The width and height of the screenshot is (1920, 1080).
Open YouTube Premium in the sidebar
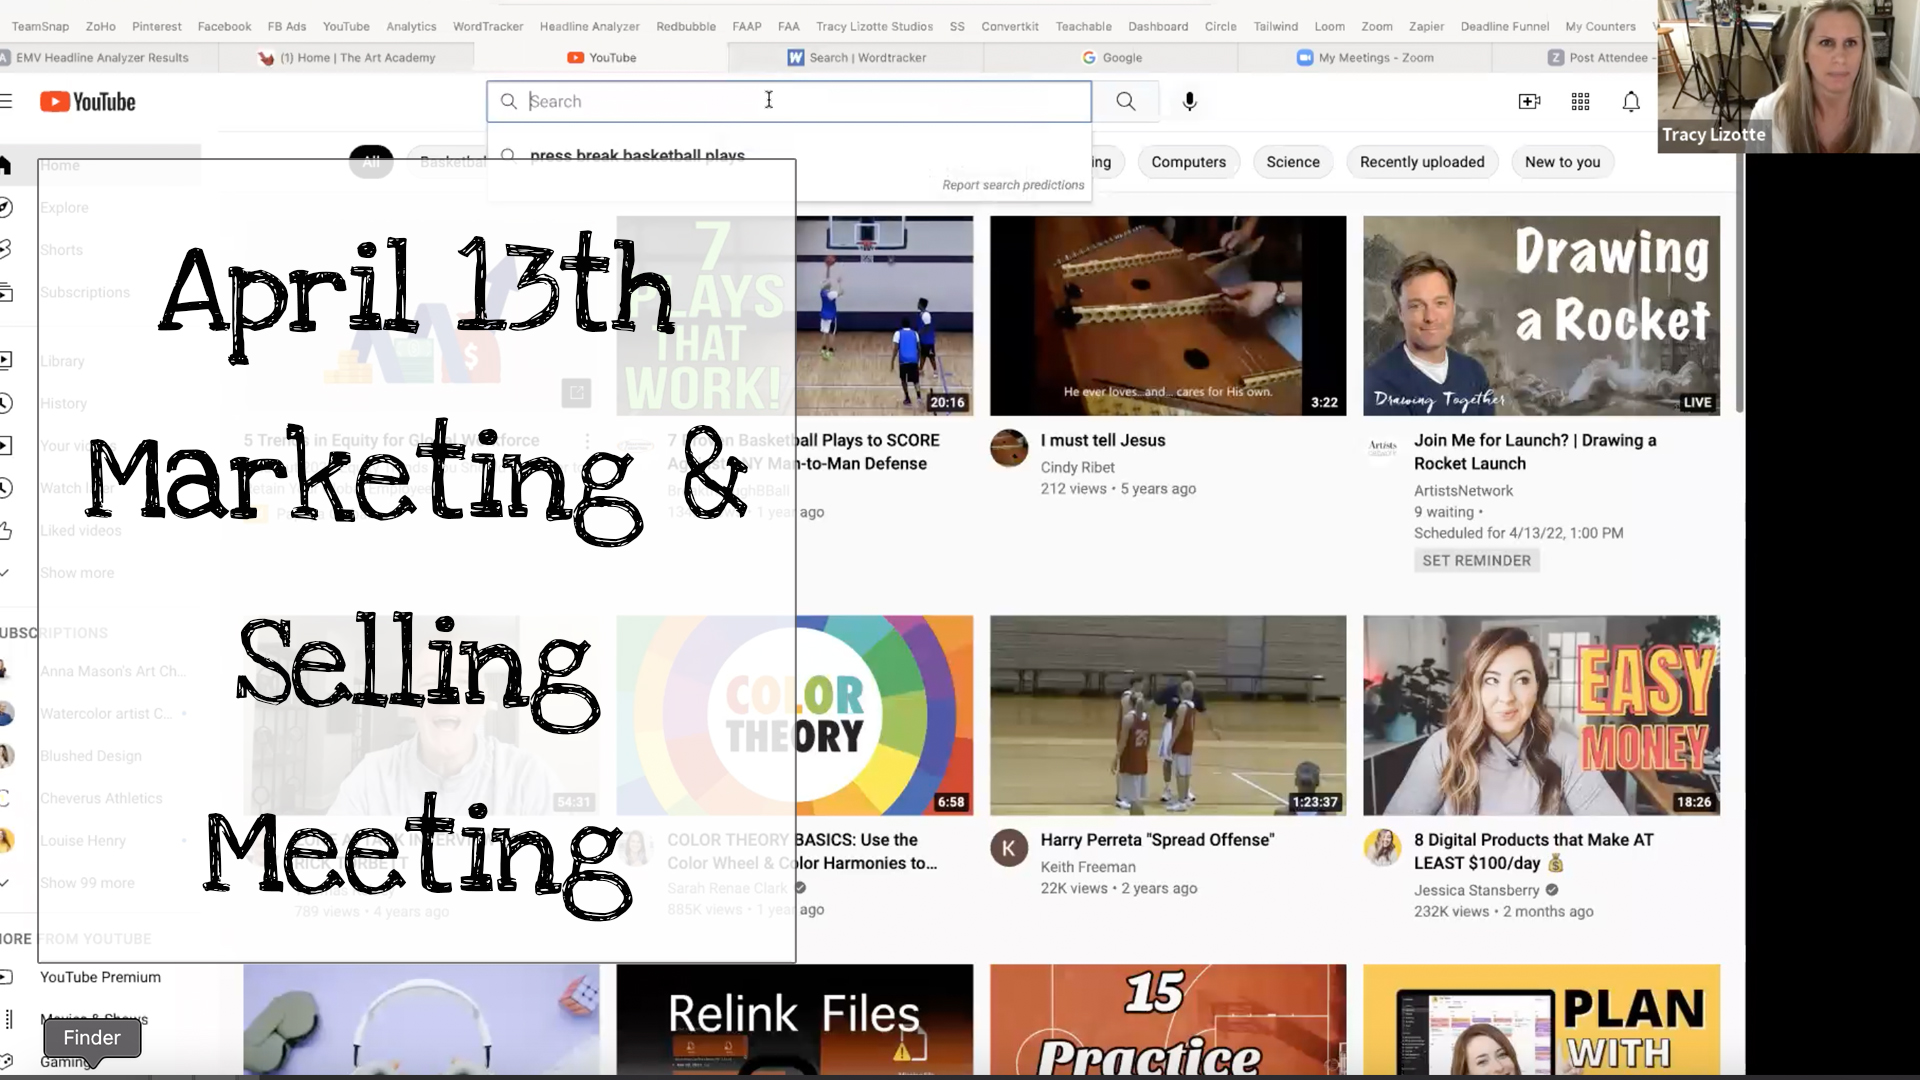coord(100,977)
